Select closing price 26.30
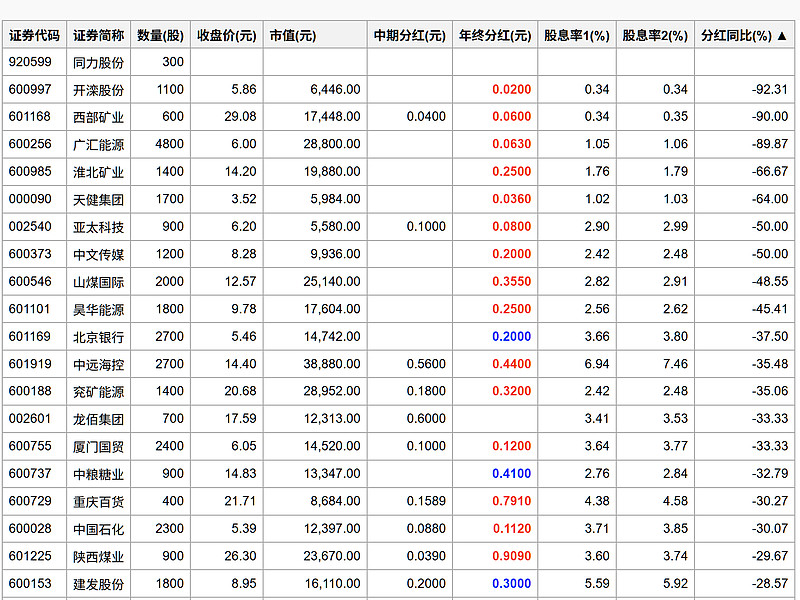800x600 pixels. click(240, 556)
